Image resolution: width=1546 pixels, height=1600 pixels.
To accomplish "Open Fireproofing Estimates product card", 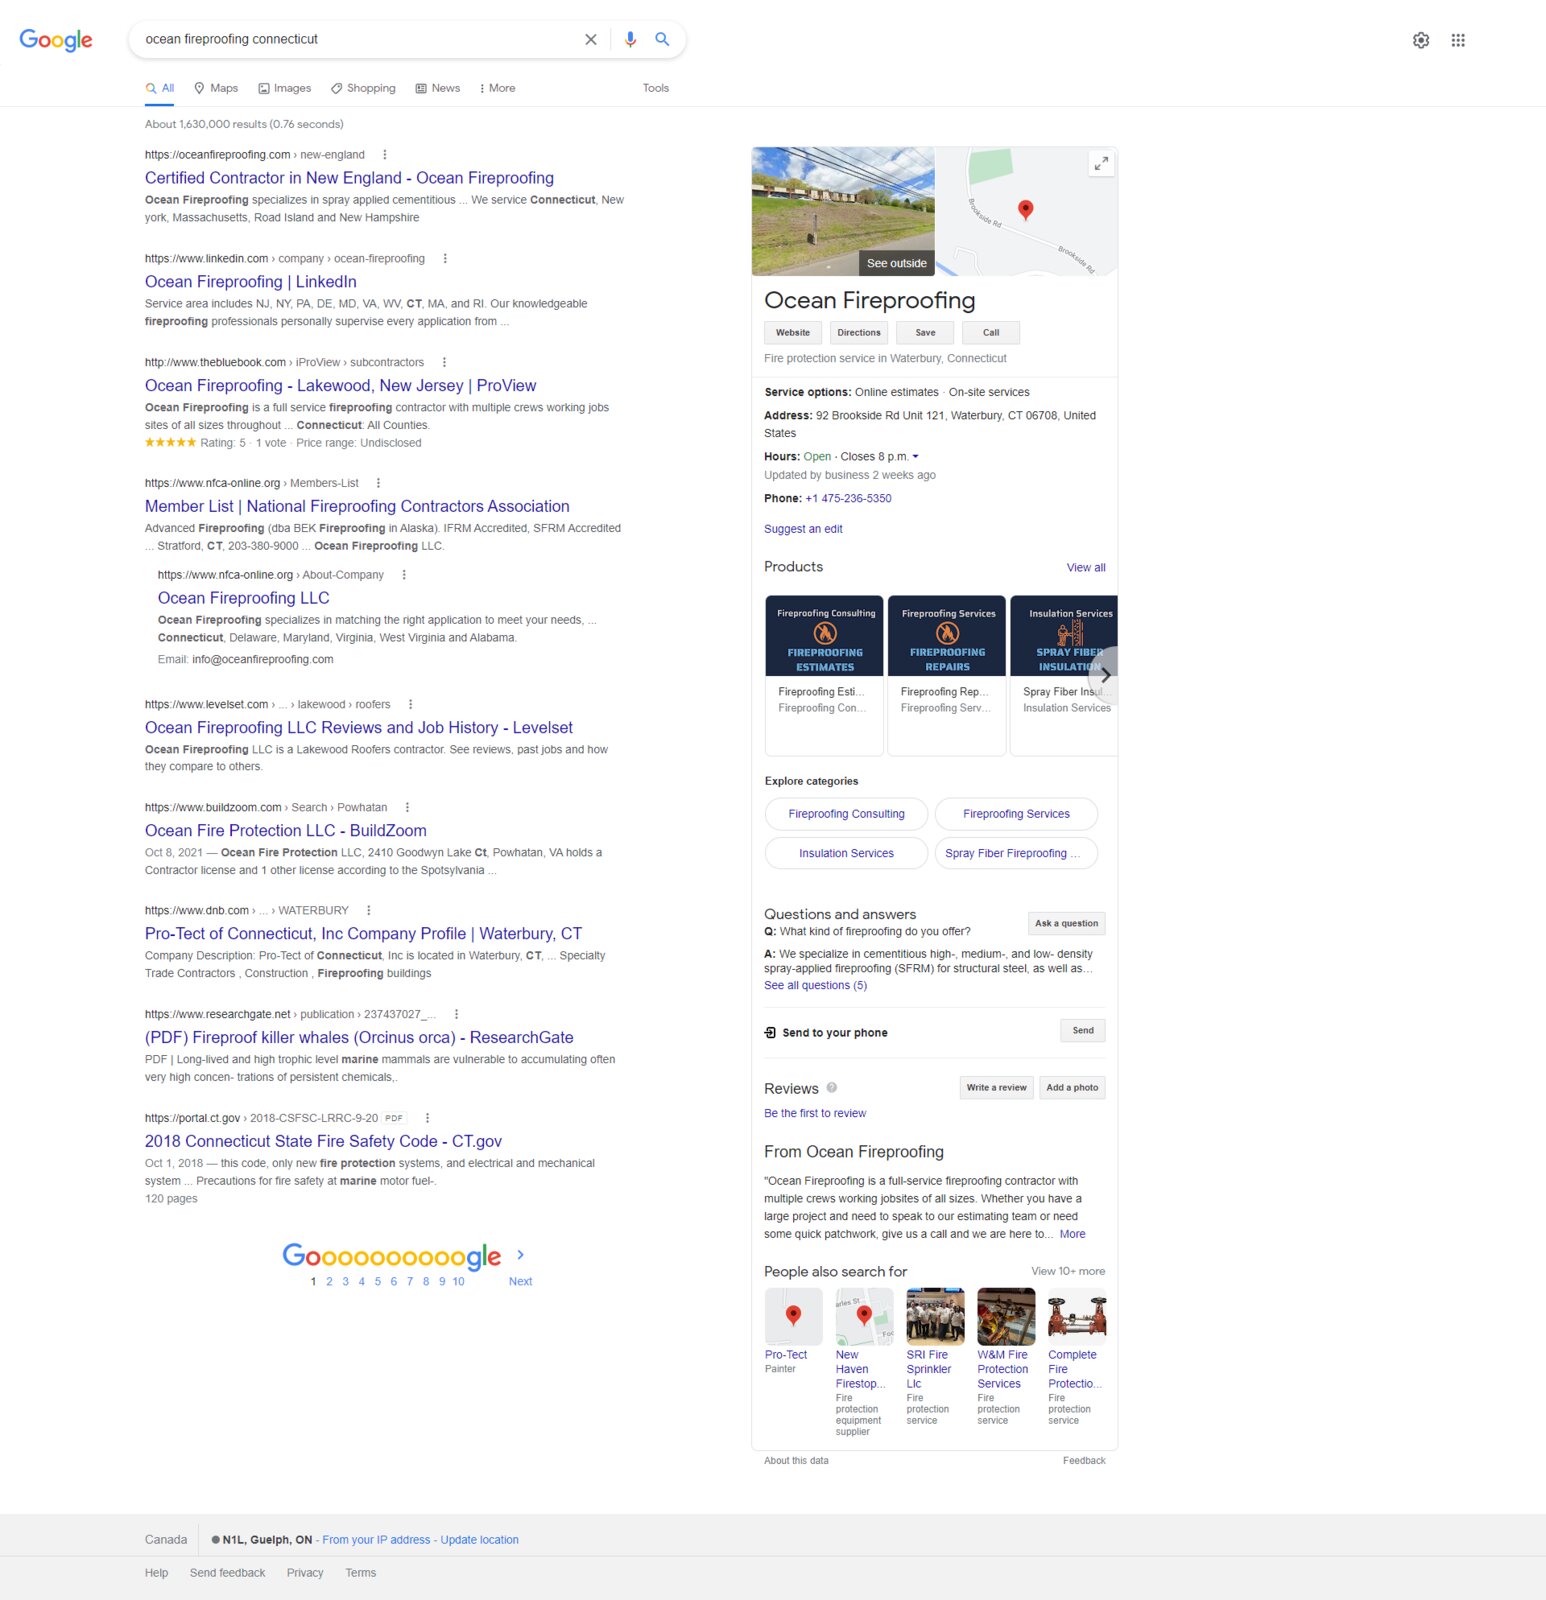I will [824, 675].
